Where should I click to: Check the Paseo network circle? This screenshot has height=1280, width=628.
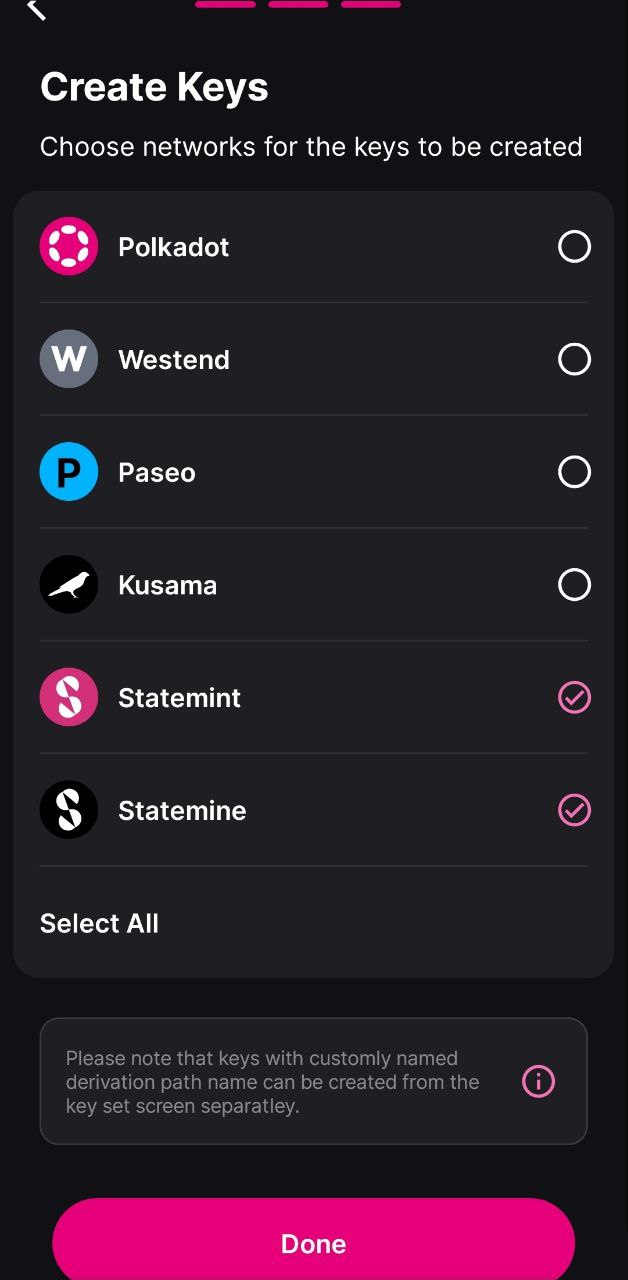click(x=574, y=472)
